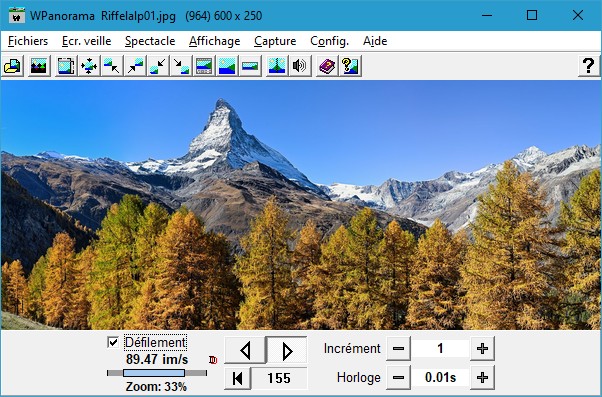The image size is (602, 397).
Task: Click the small red icon beside speed readout
Action: coord(213,360)
